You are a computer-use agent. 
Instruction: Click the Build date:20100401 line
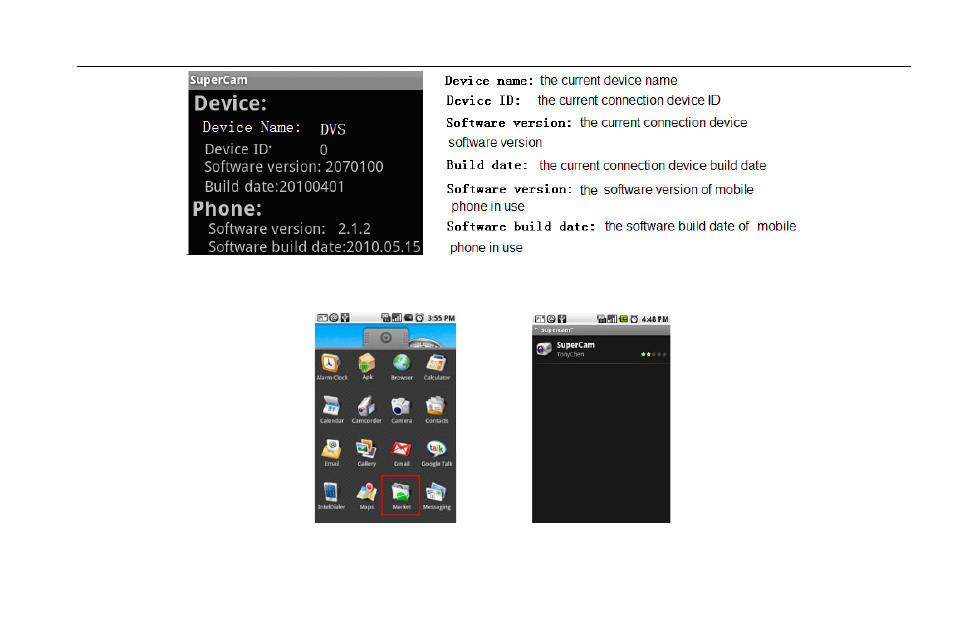coord(274,187)
